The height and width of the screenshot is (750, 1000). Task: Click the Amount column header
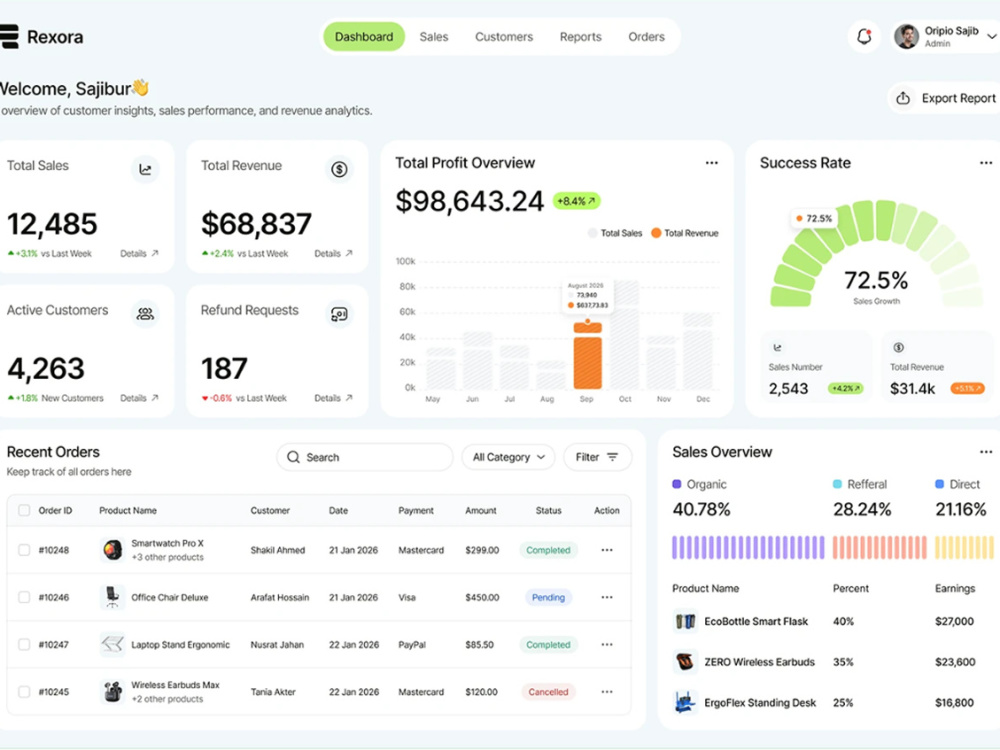(x=480, y=510)
